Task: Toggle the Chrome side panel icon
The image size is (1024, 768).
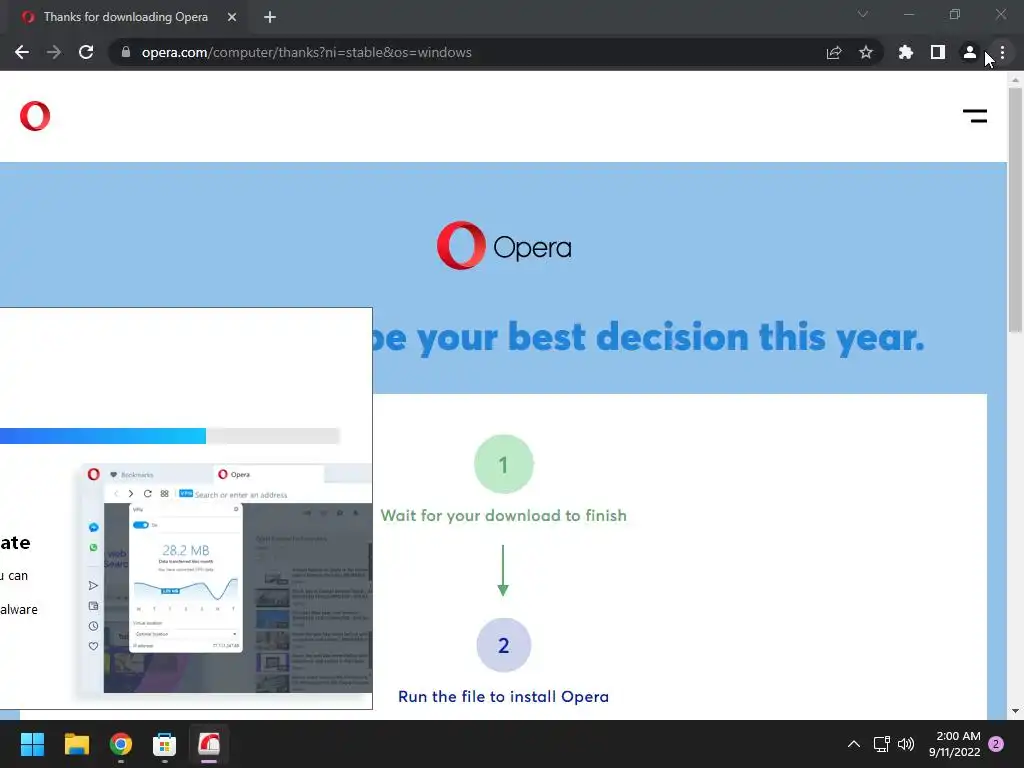Action: pos(938,52)
